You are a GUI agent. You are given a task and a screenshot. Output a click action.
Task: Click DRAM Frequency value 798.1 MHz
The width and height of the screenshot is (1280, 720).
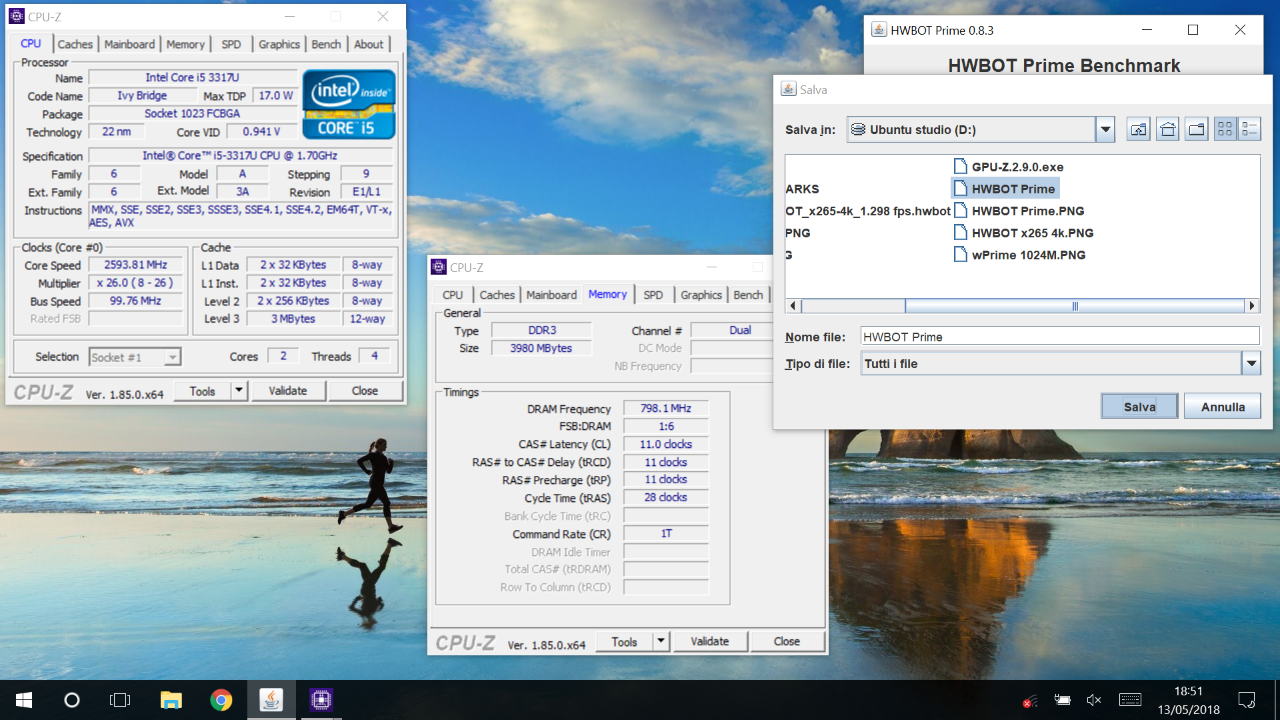pos(666,409)
